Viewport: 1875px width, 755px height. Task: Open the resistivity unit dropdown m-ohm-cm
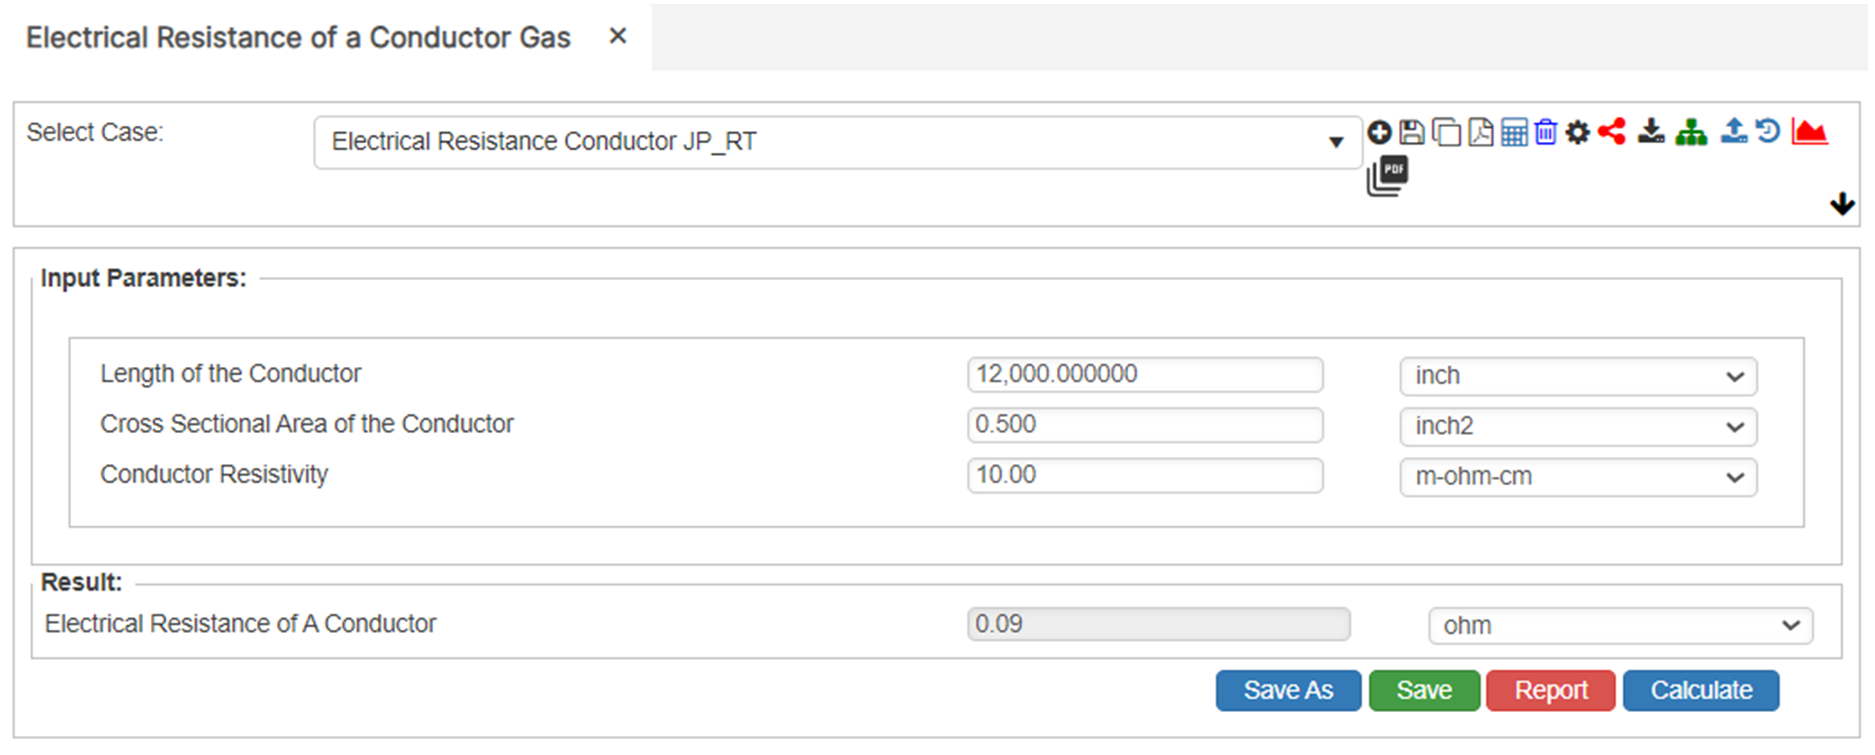pos(1578,477)
